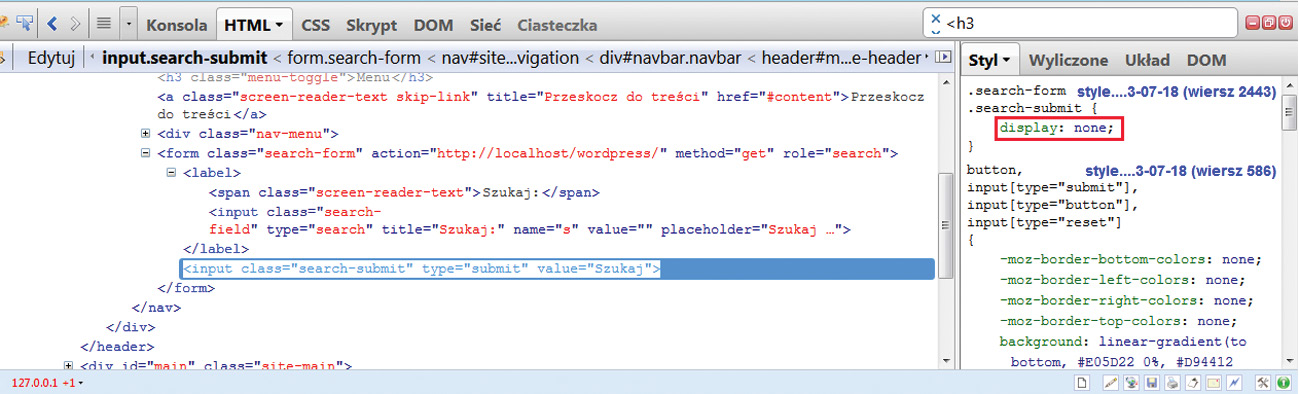This screenshot has height=394, width=1299.
Task: Click the highlighted input search-submit line
Action: [x=557, y=268]
